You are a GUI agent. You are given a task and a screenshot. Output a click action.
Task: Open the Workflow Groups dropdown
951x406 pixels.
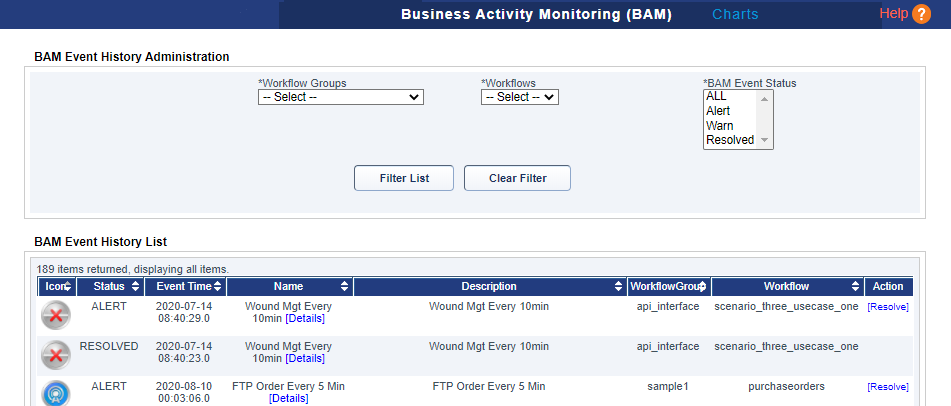point(340,97)
